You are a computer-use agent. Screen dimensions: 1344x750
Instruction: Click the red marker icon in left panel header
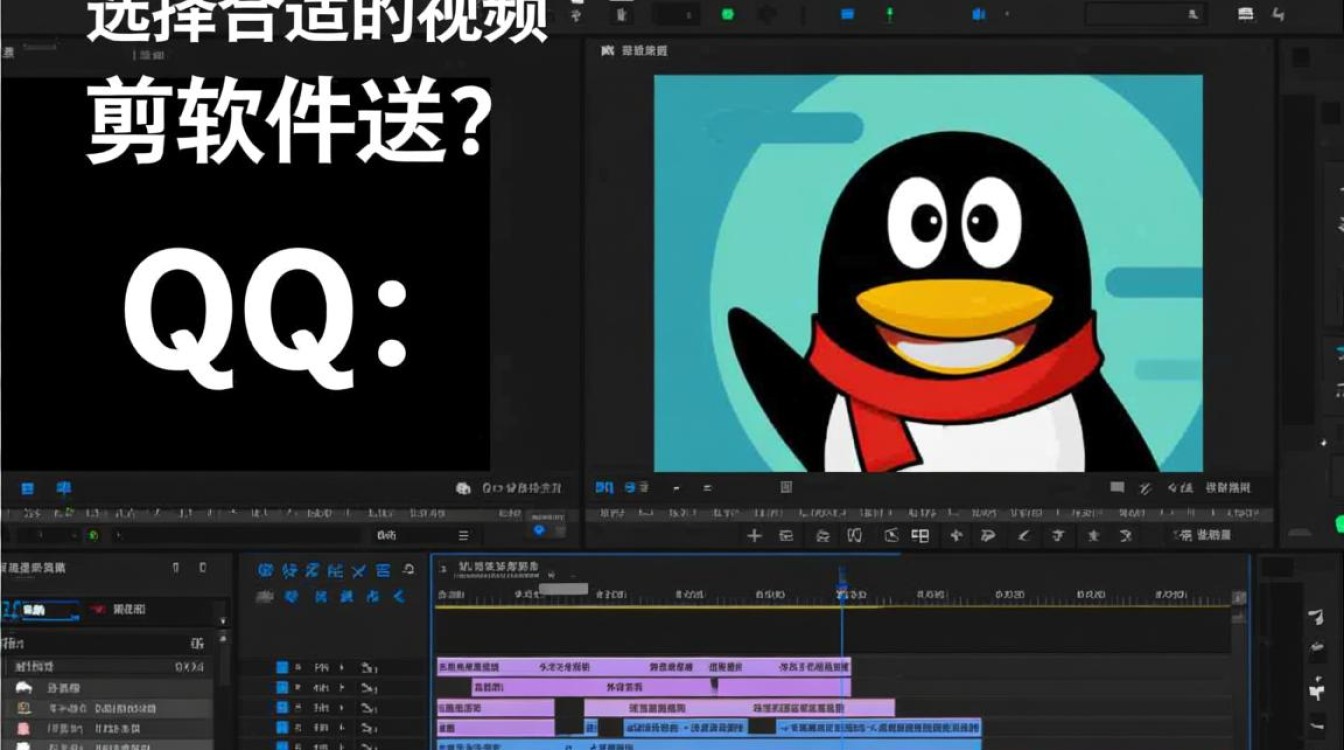tap(97, 609)
